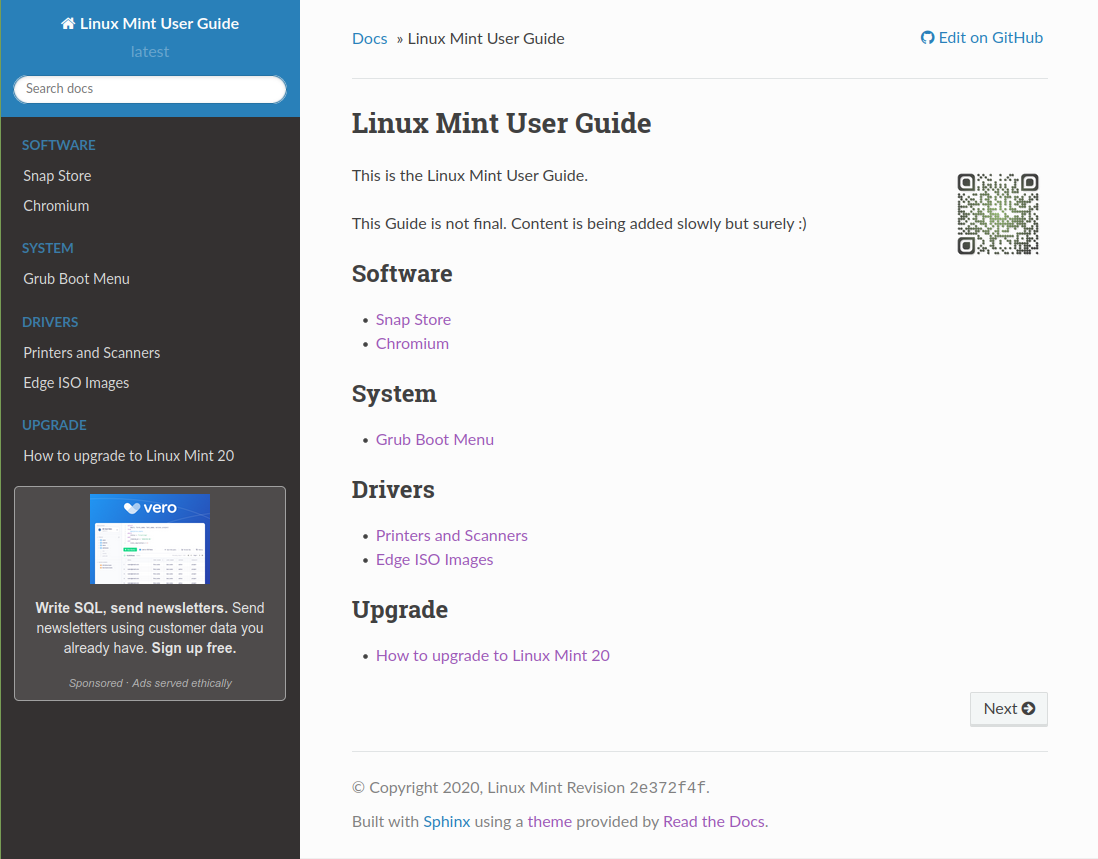Open the Read the Docs footer link
Viewport: 1098px width, 859px height.
coord(713,822)
